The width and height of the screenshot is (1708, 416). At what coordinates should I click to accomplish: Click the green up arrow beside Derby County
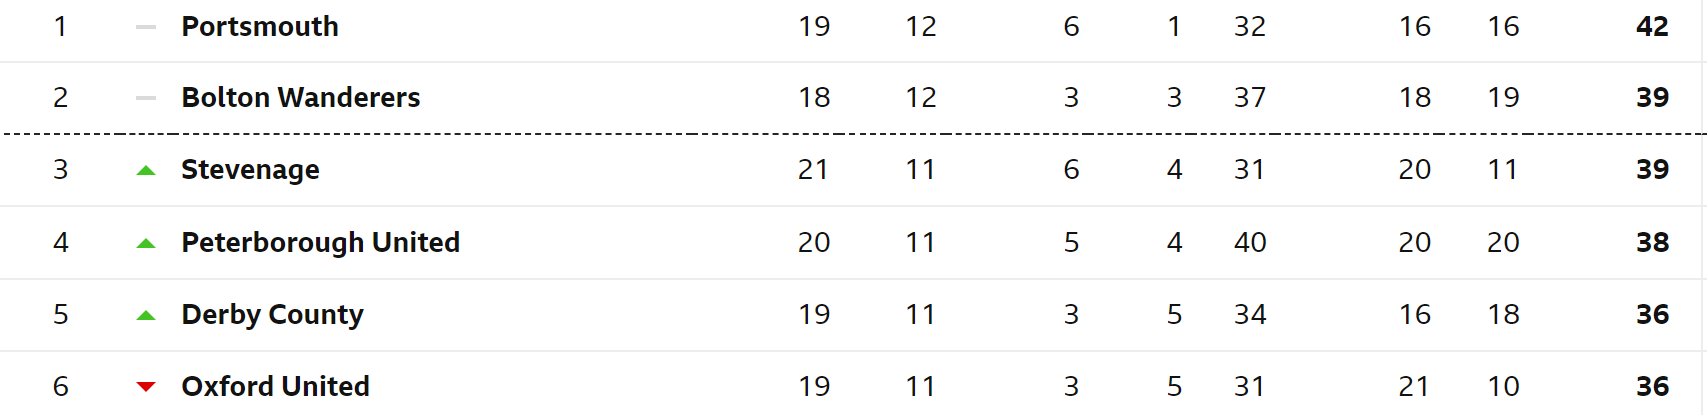coord(146,315)
